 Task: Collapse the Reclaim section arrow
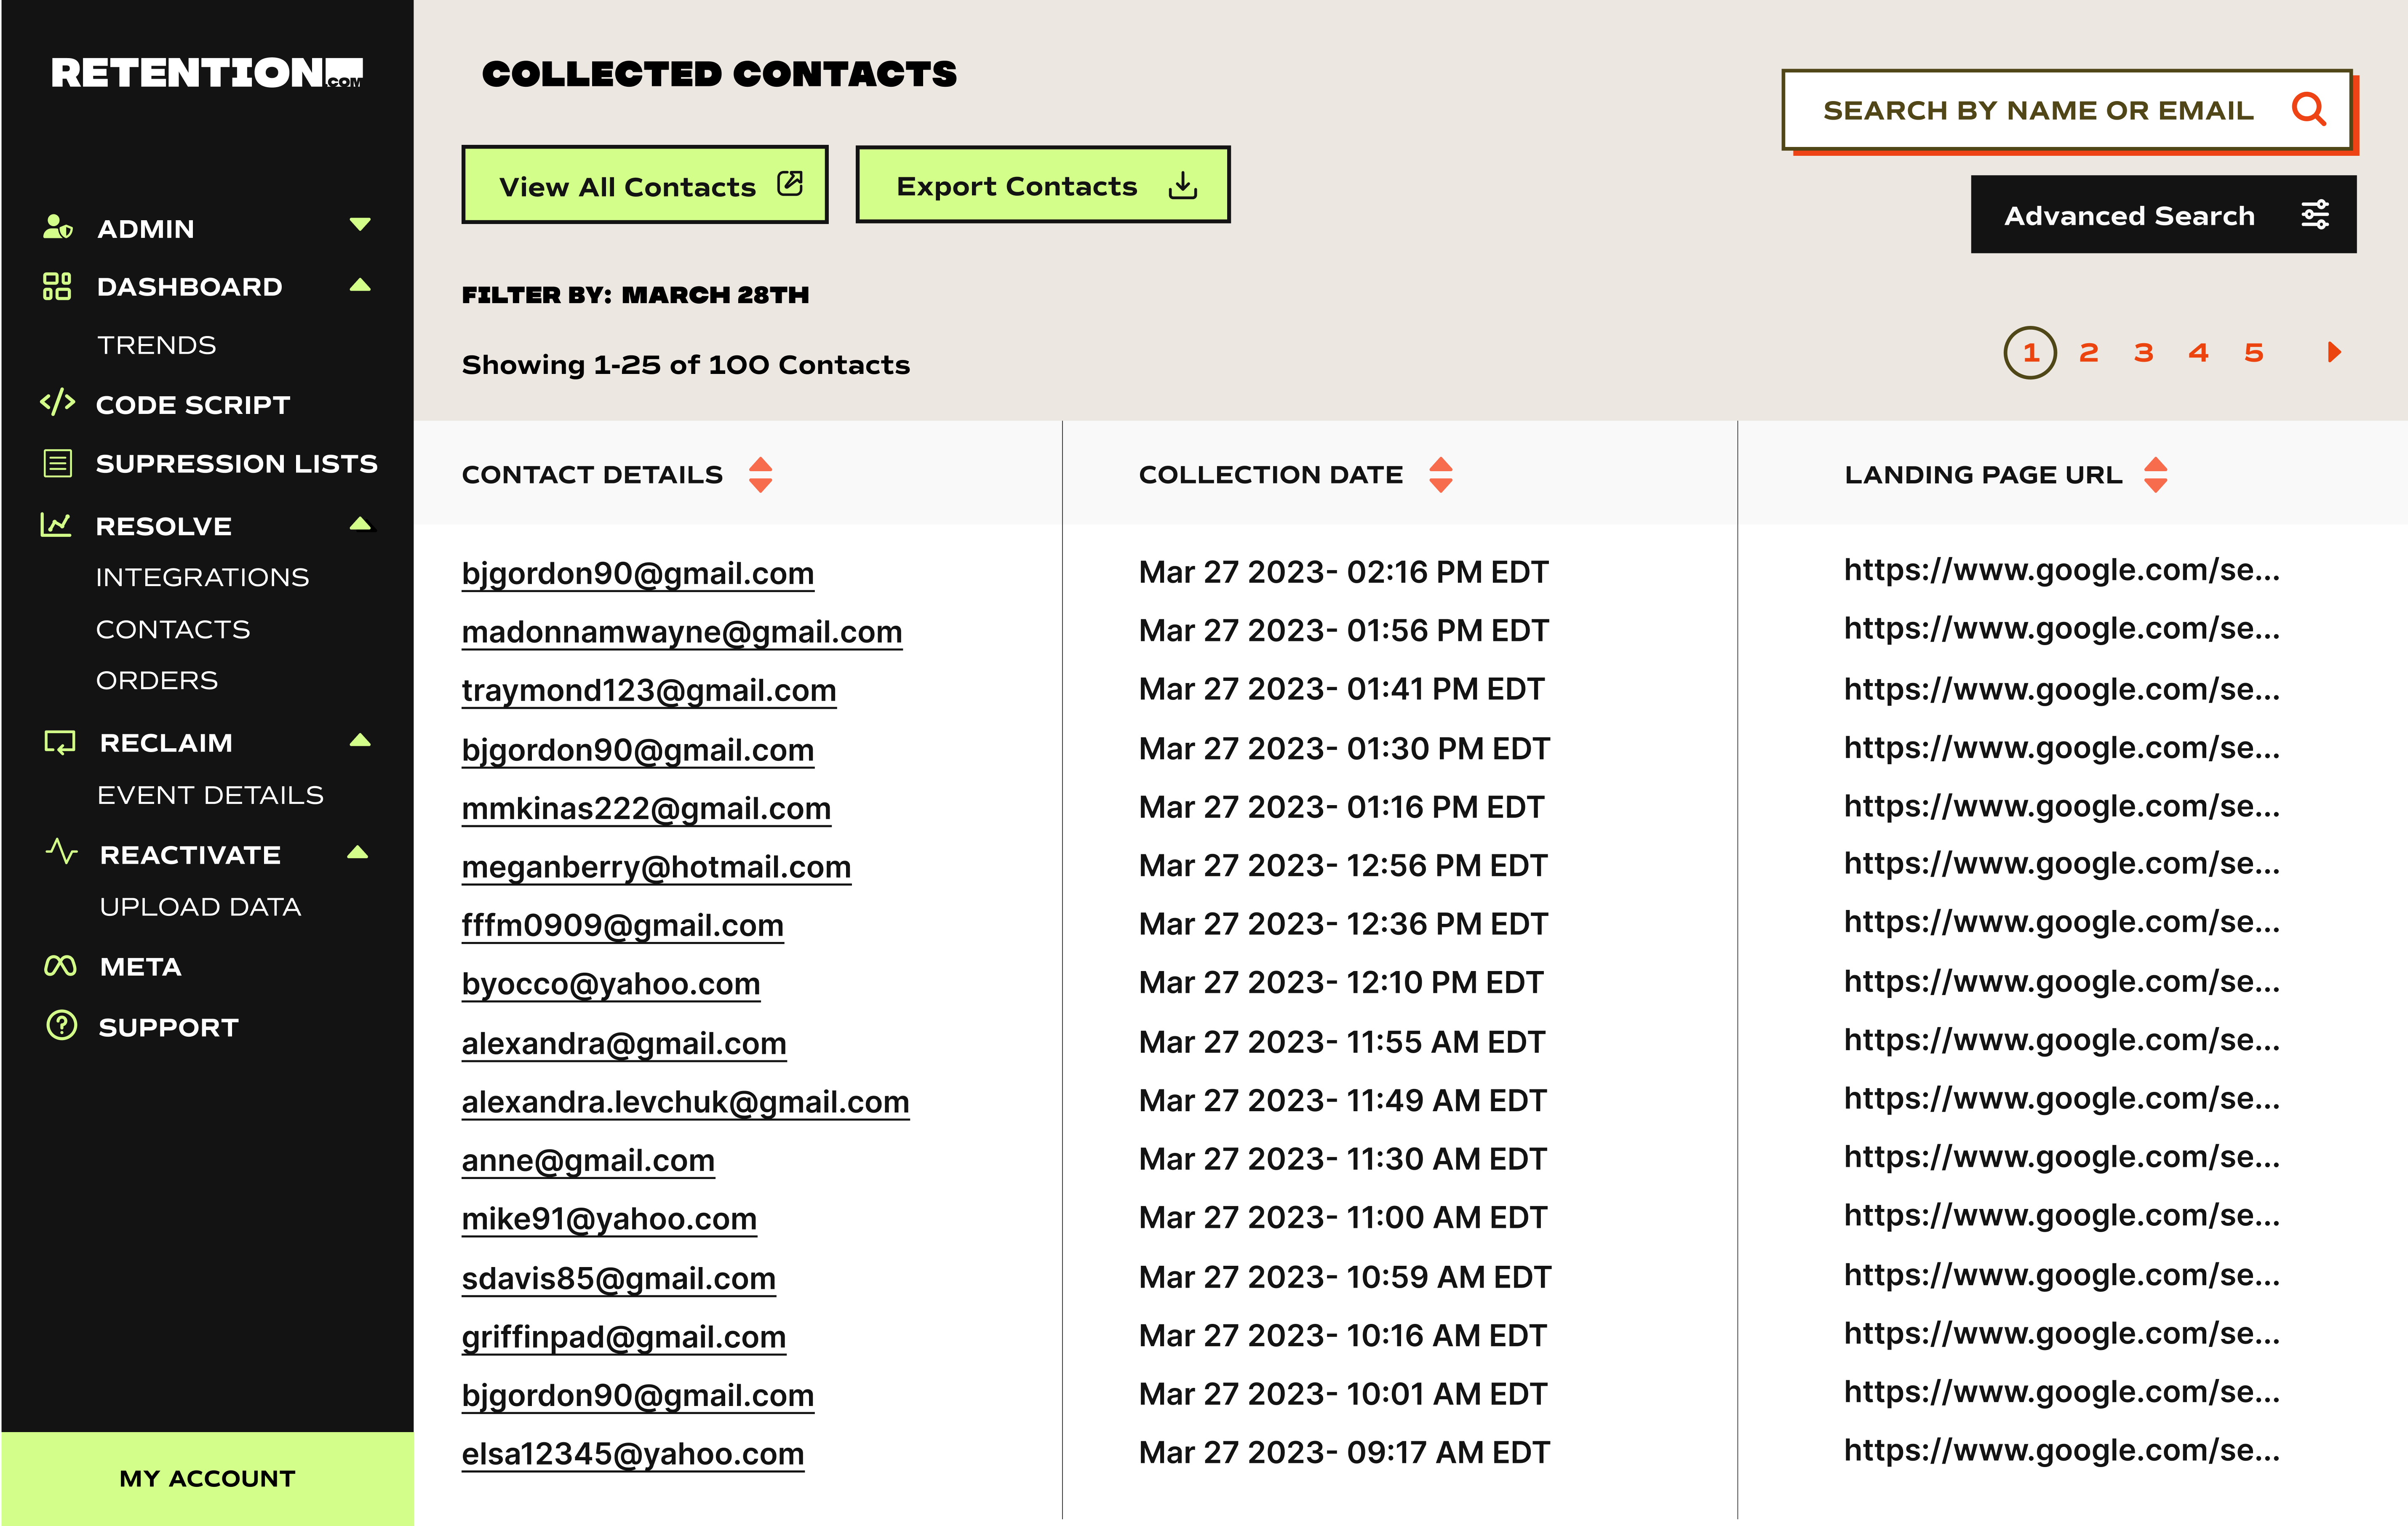tap(361, 740)
